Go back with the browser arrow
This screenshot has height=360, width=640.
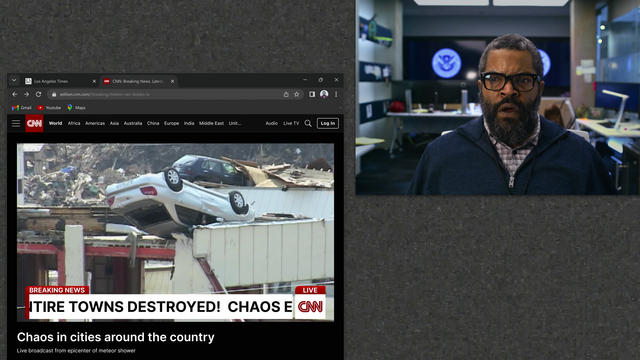(x=15, y=94)
